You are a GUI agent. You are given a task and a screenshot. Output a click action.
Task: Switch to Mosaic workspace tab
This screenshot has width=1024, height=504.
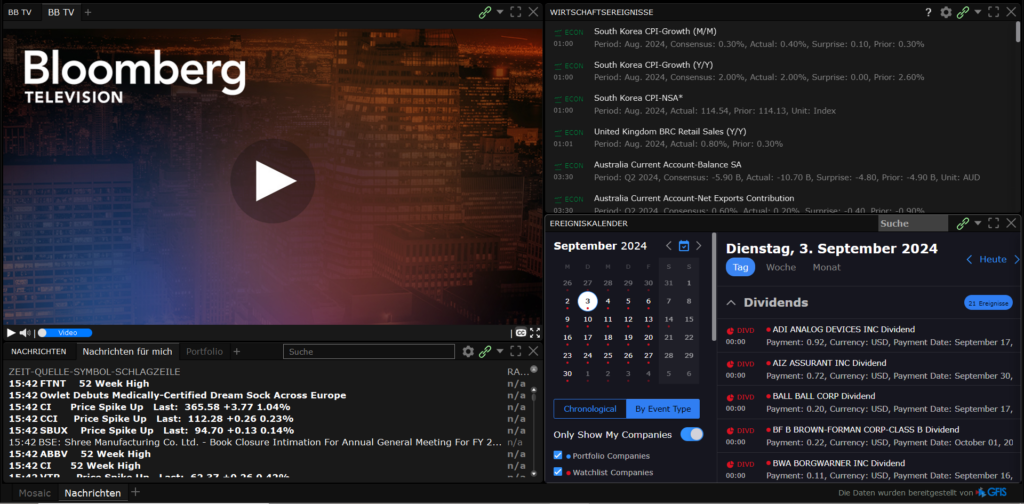pos(35,493)
